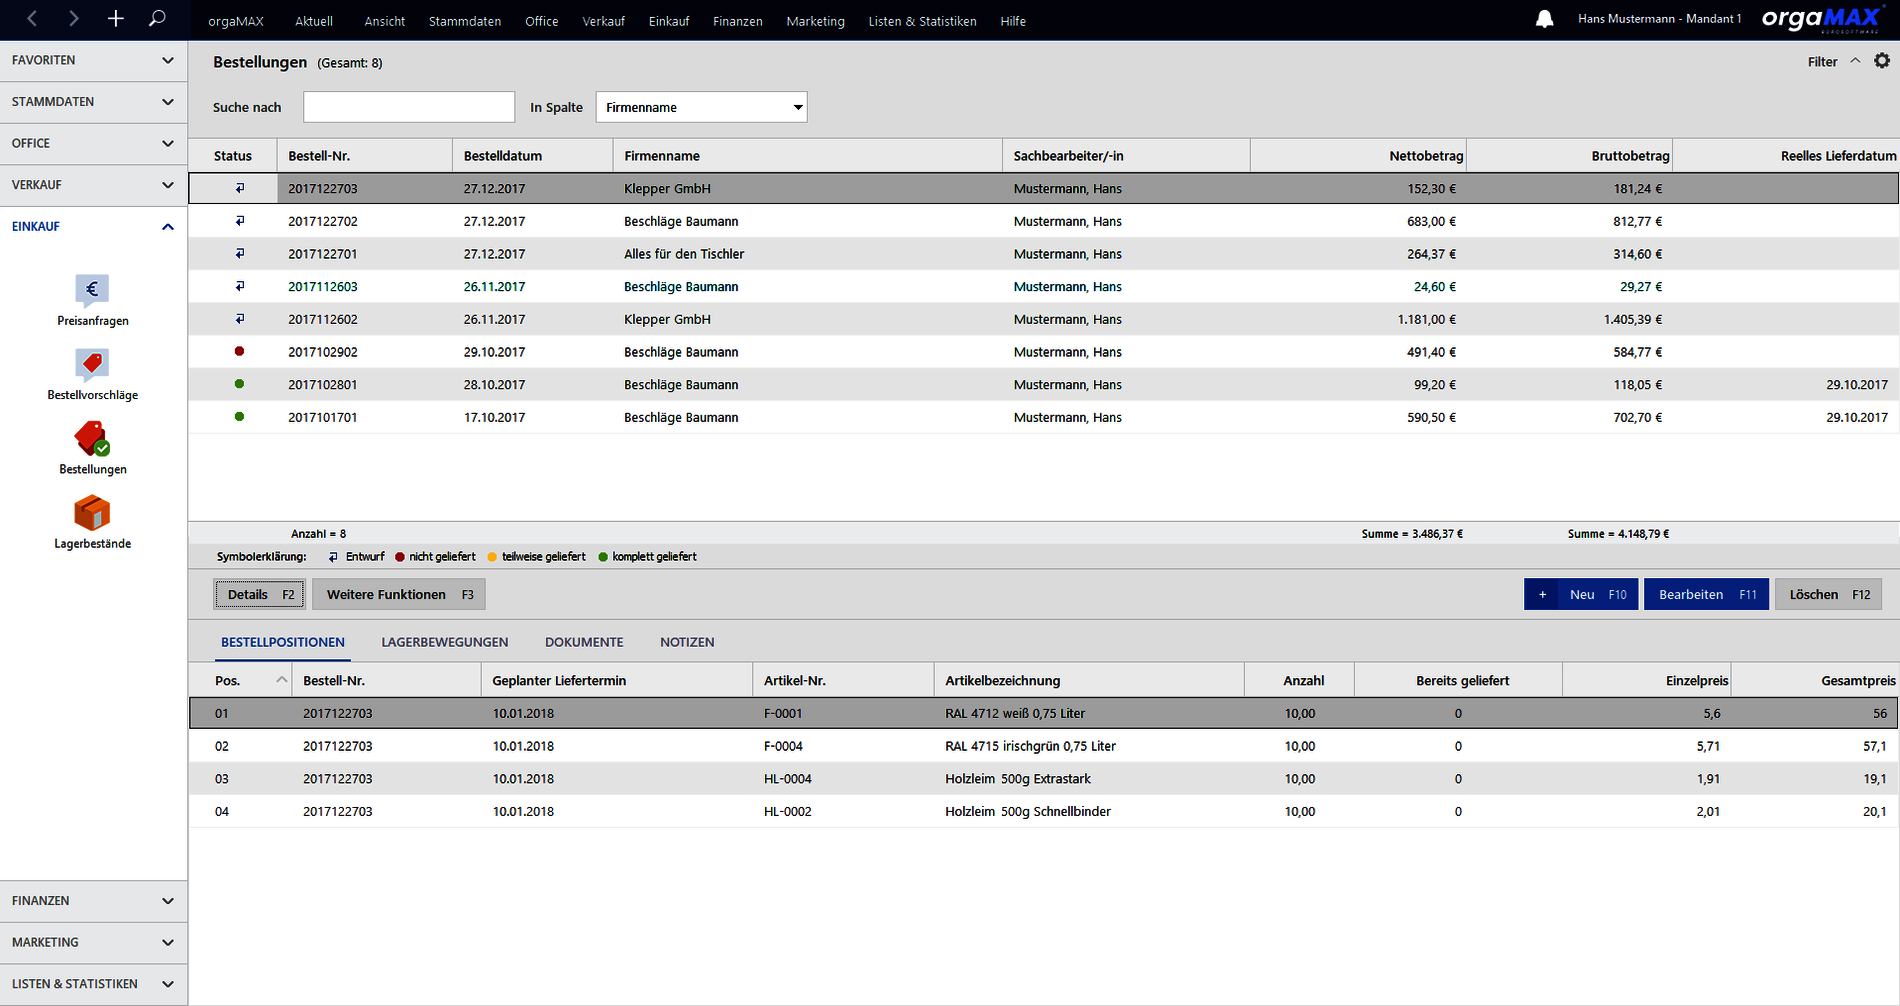Open notifications bell icon

tap(1544, 19)
